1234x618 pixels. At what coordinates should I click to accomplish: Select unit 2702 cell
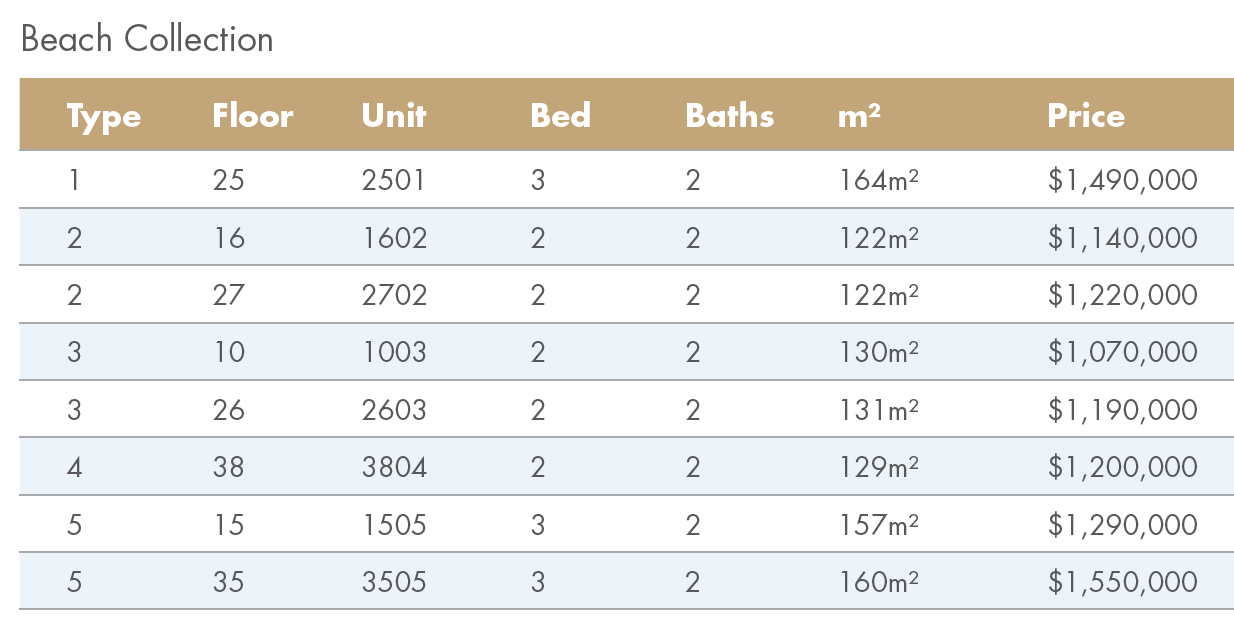[x=394, y=295]
